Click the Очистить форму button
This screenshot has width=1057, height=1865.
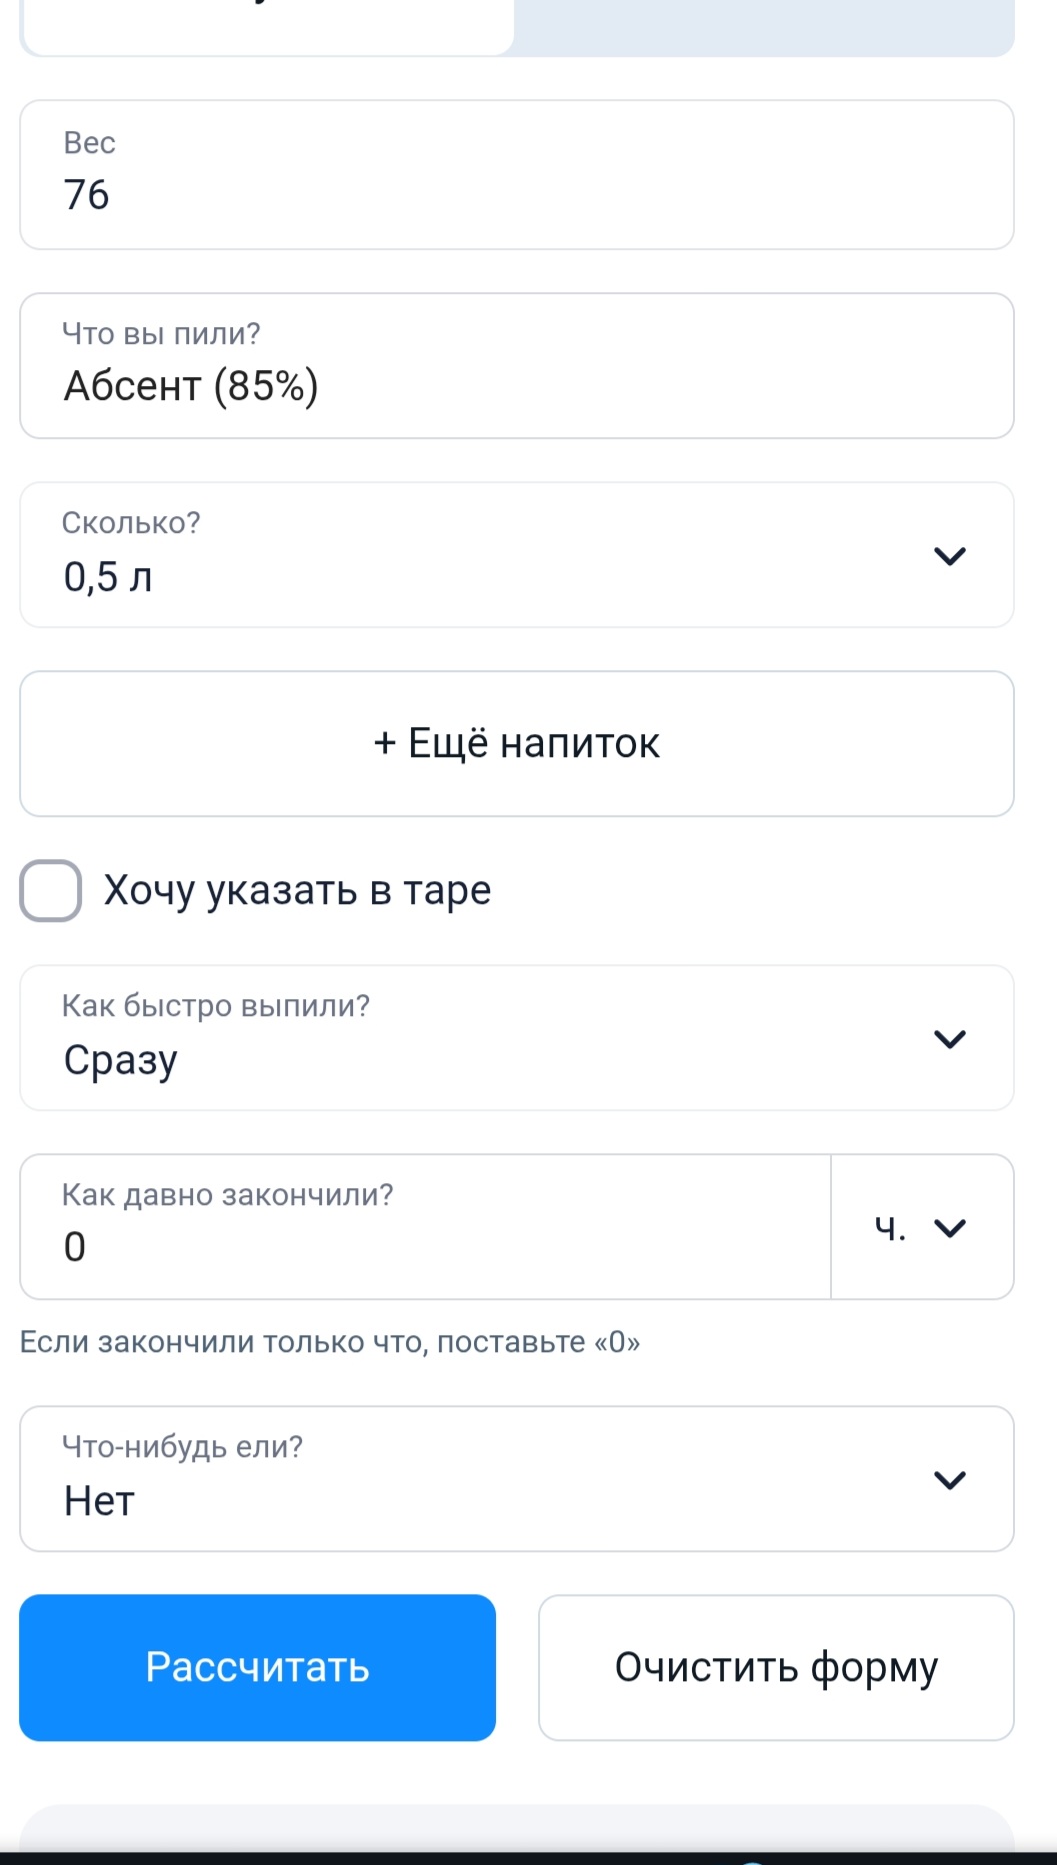point(776,1668)
